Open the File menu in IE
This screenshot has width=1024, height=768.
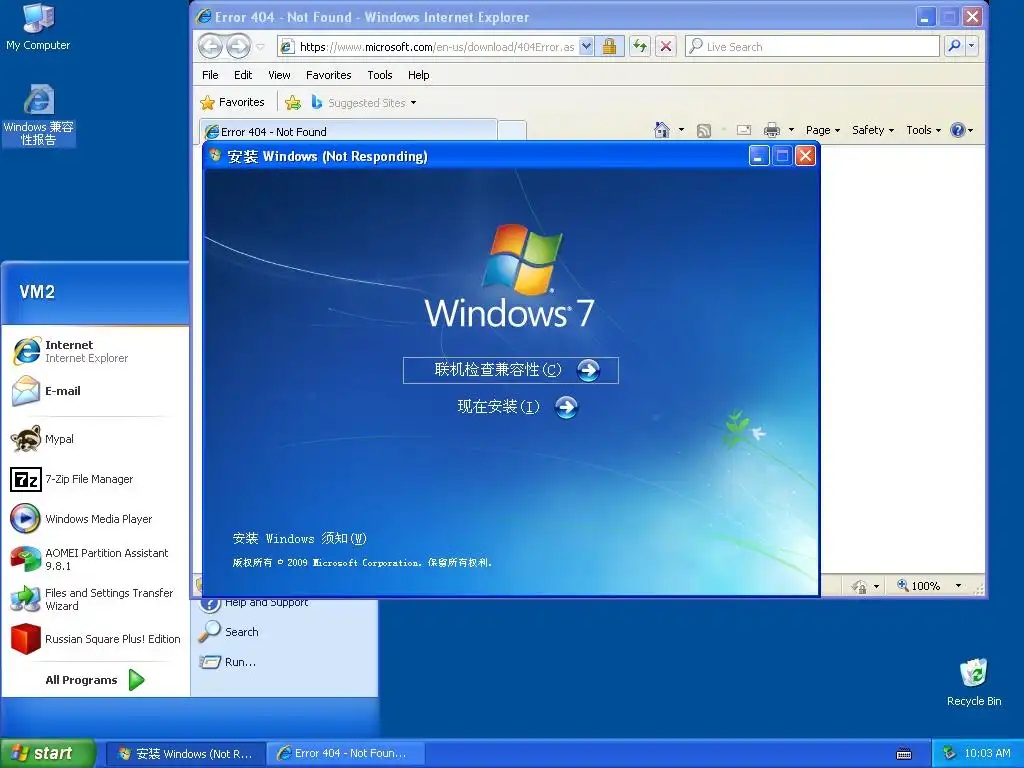click(210, 75)
